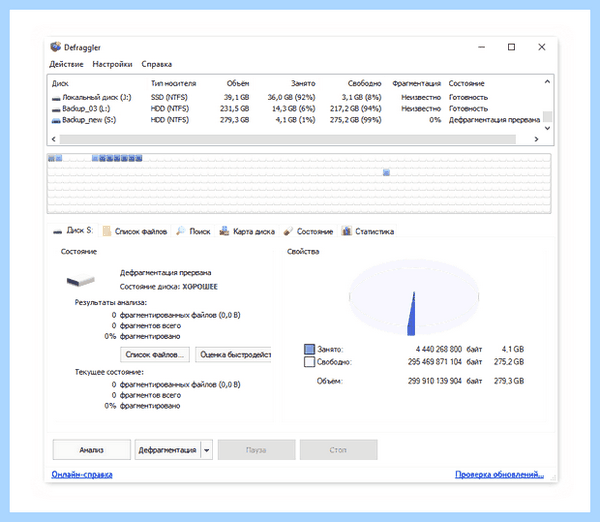Sort by the Объём column header
This screenshot has height=522, width=600.
pyautogui.click(x=238, y=83)
